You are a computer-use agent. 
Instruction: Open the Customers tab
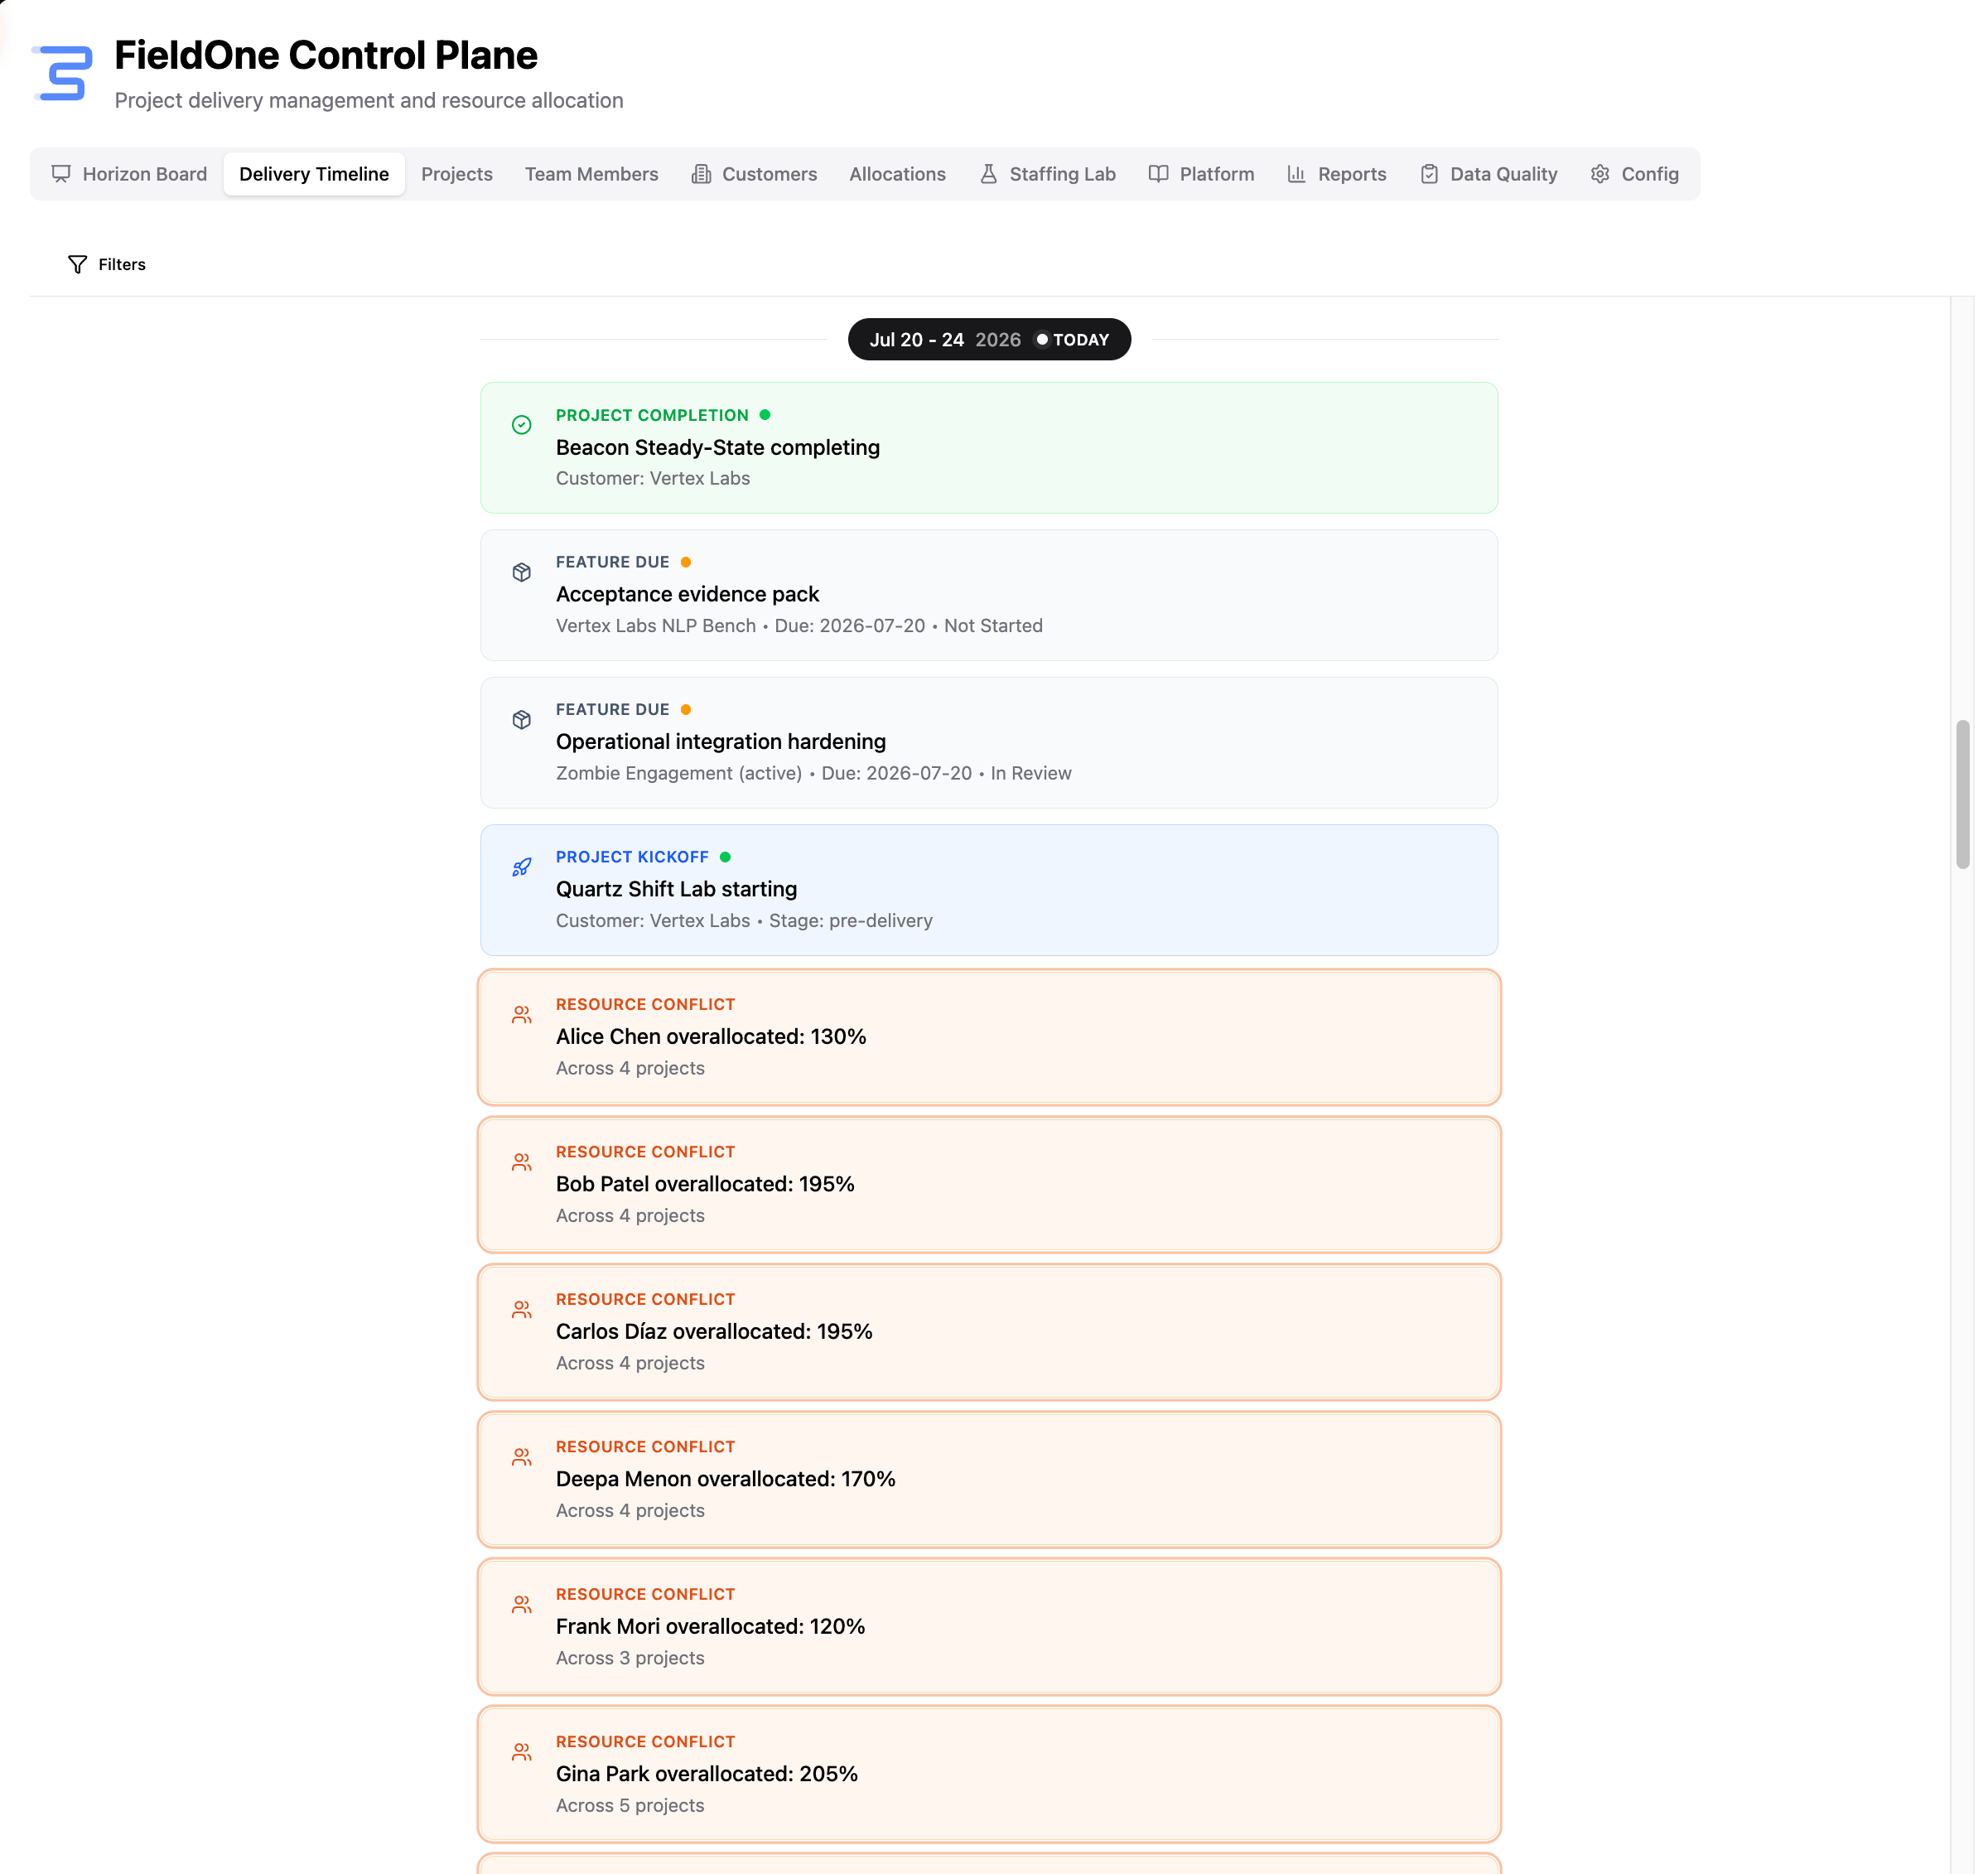(754, 174)
